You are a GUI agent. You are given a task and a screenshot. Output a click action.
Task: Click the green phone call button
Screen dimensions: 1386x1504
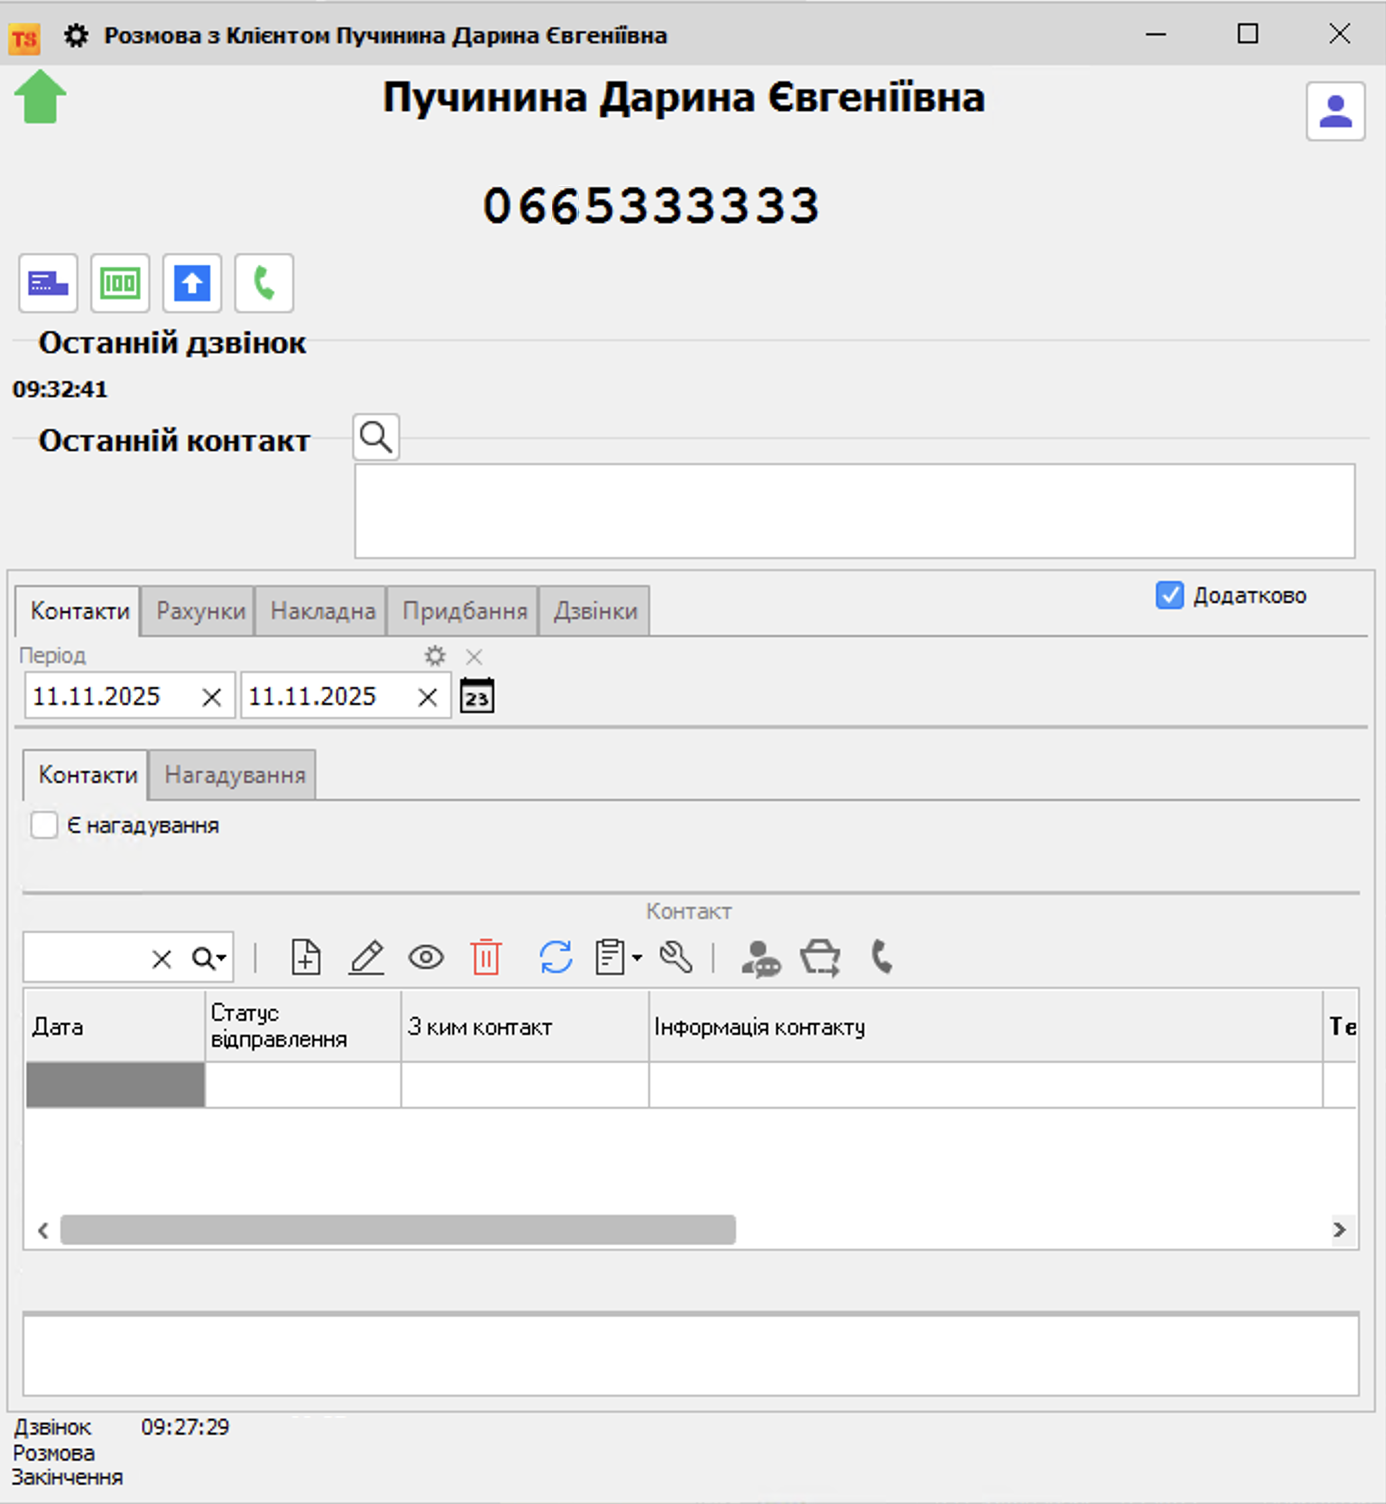point(264,283)
